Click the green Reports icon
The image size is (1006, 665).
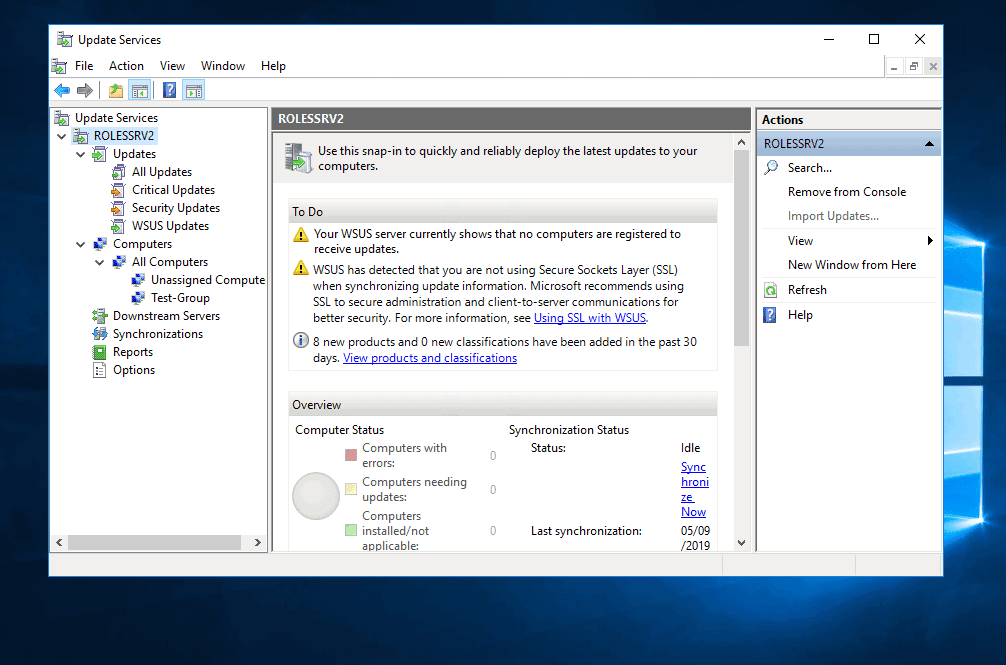point(99,352)
